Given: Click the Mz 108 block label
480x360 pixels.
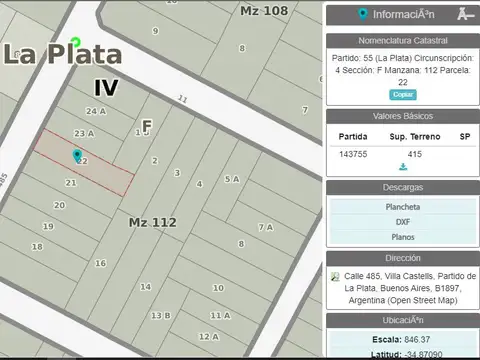Looking at the screenshot, I should click(x=264, y=11).
